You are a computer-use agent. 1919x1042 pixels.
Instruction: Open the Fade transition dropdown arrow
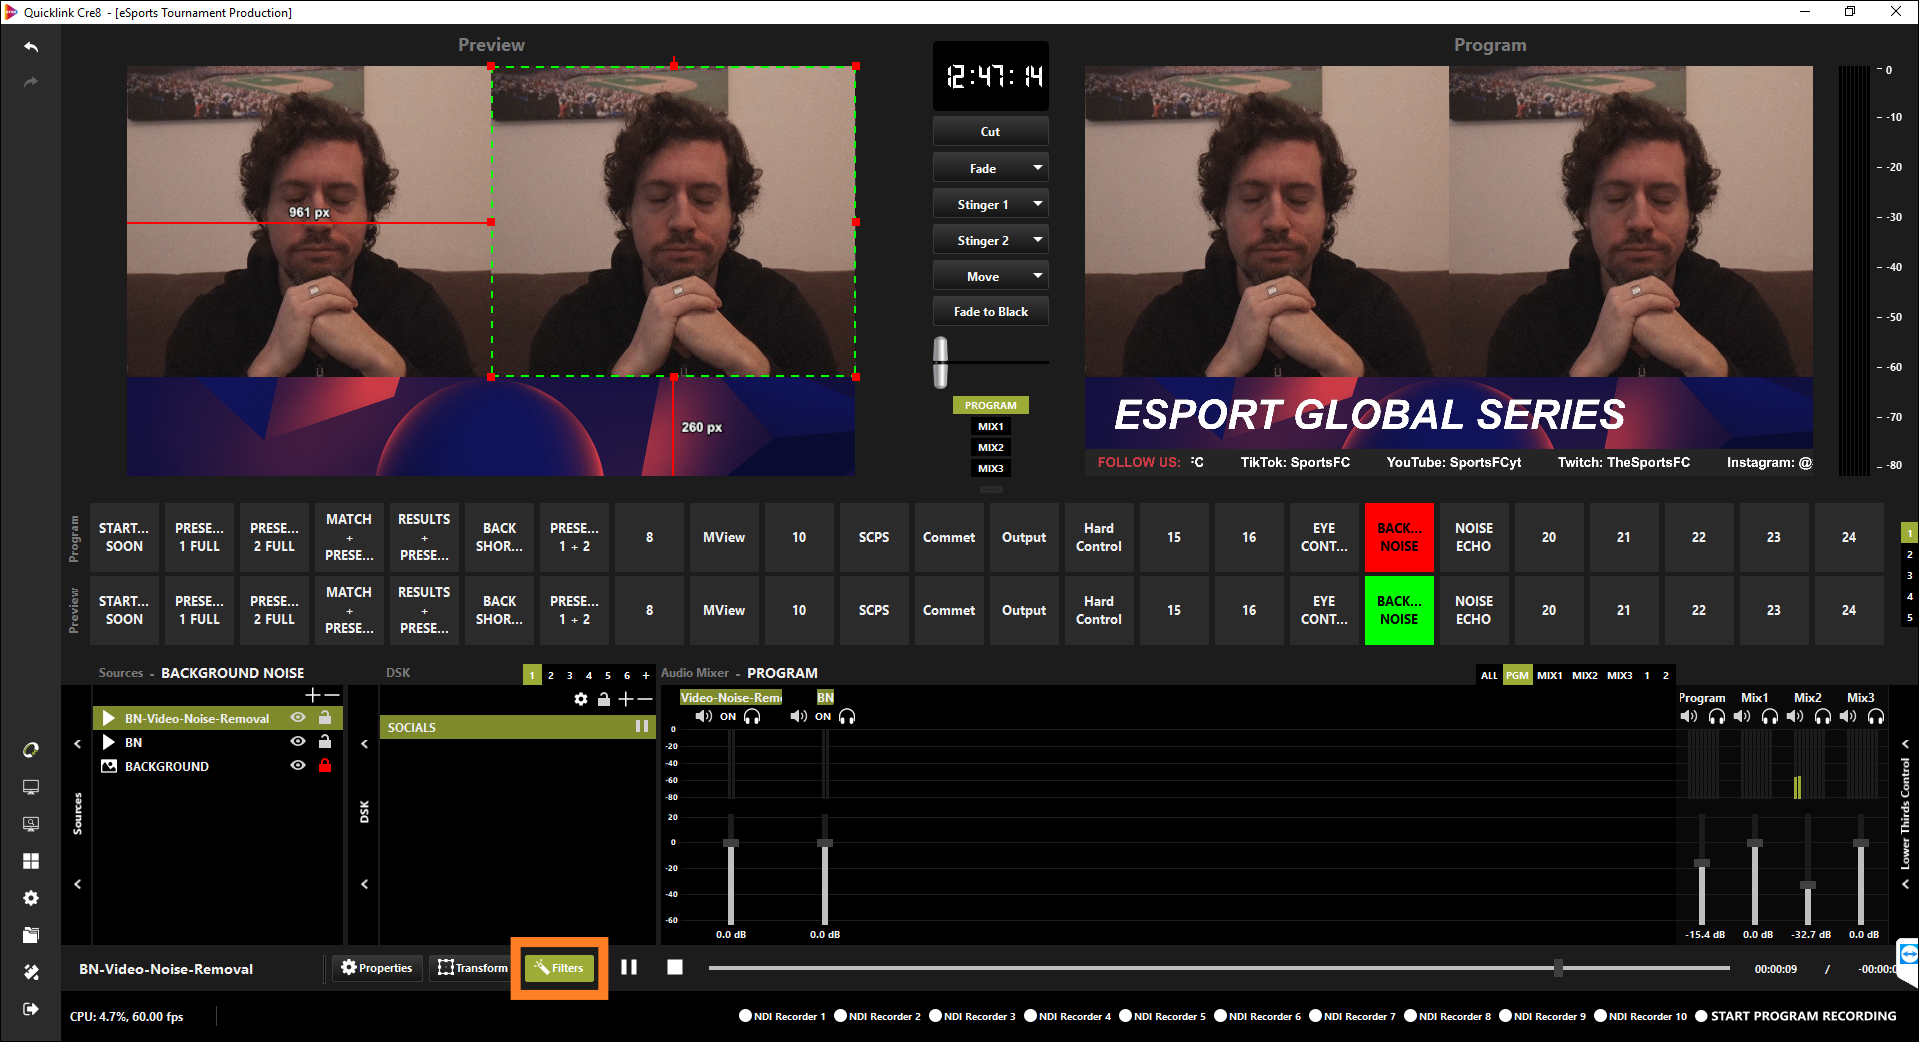pos(1038,168)
